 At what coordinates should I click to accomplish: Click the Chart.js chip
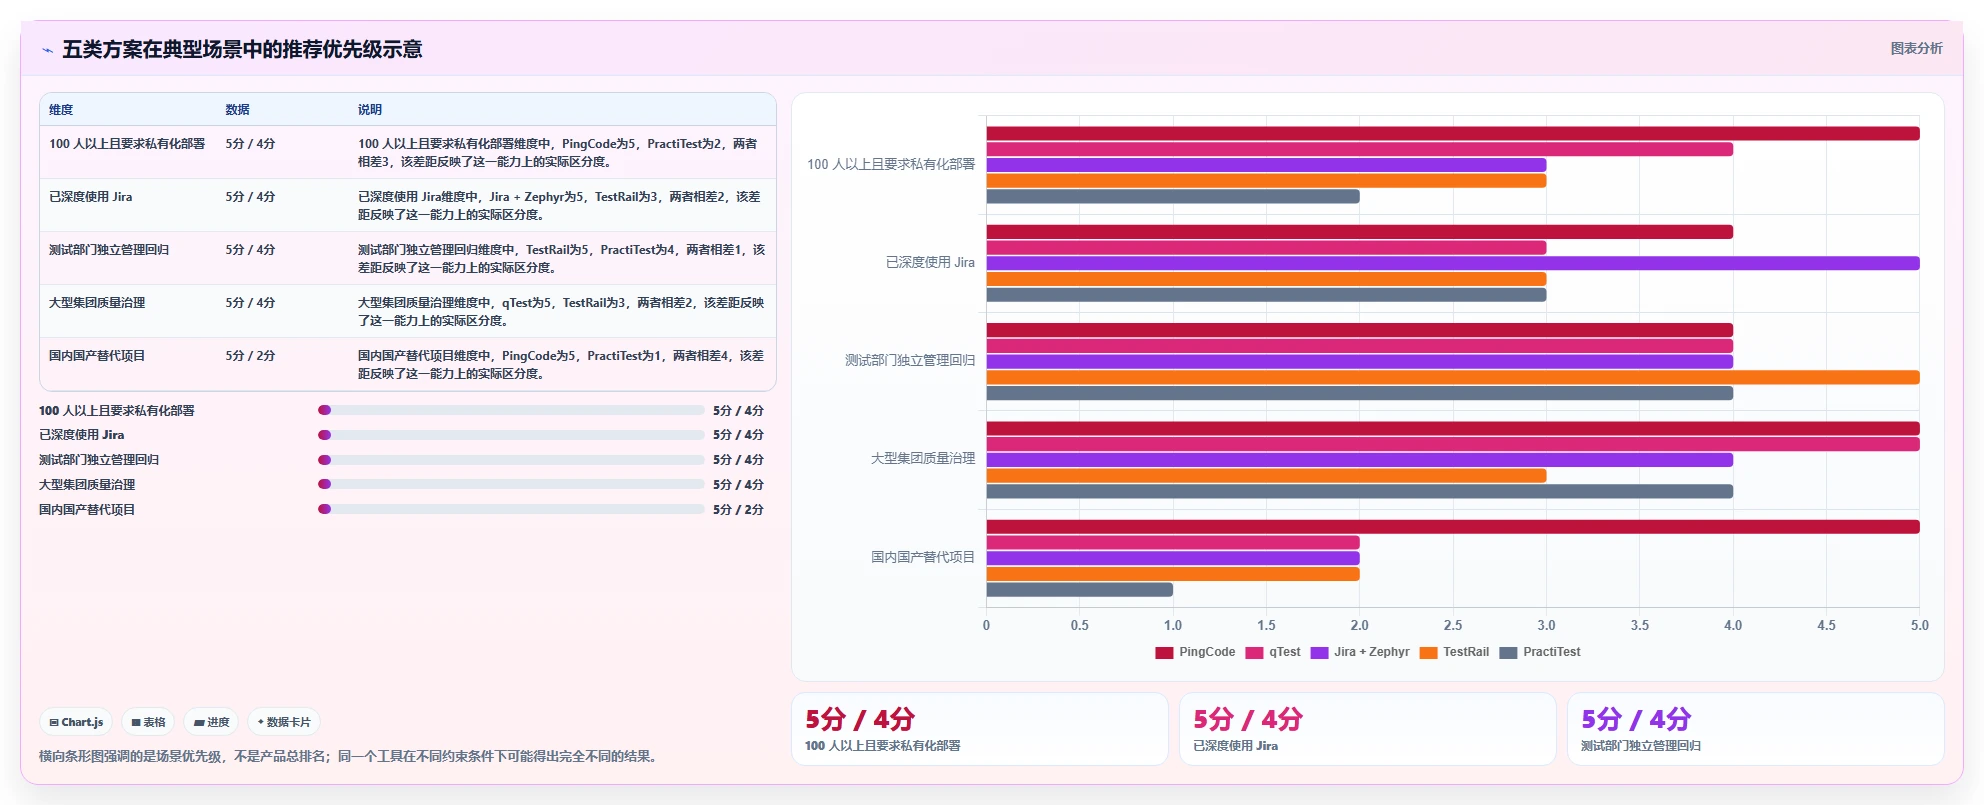(x=76, y=722)
